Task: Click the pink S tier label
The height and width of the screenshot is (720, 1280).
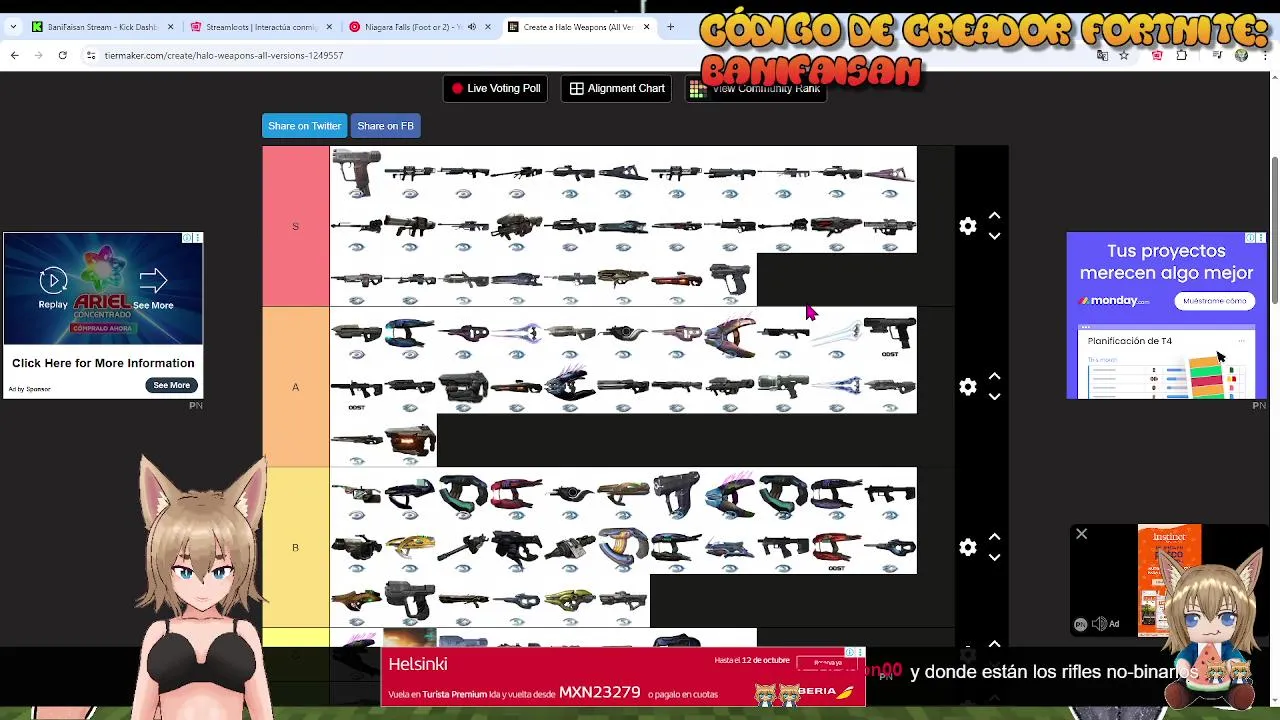Action: pyautogui.click(x=295, y=226)
